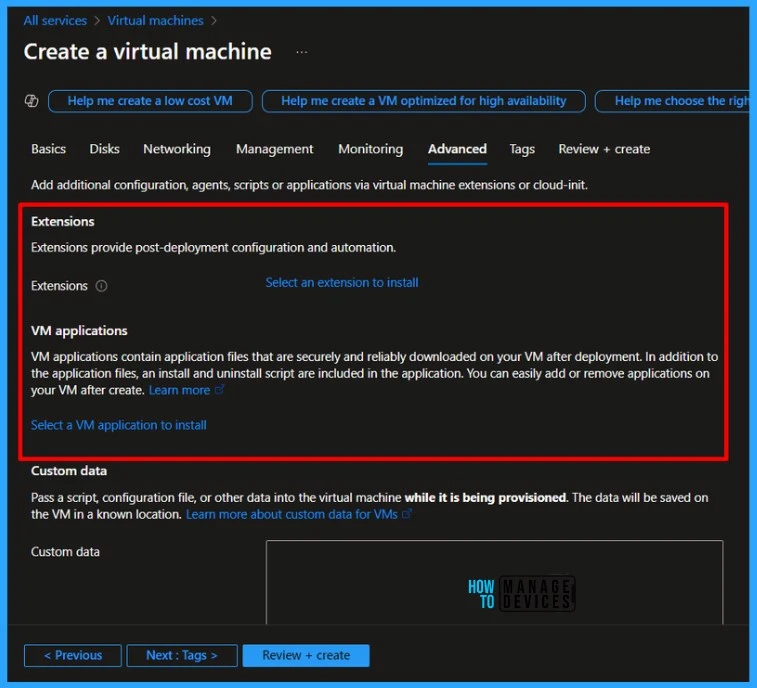Open the Review + create tab

click(604, 149)
